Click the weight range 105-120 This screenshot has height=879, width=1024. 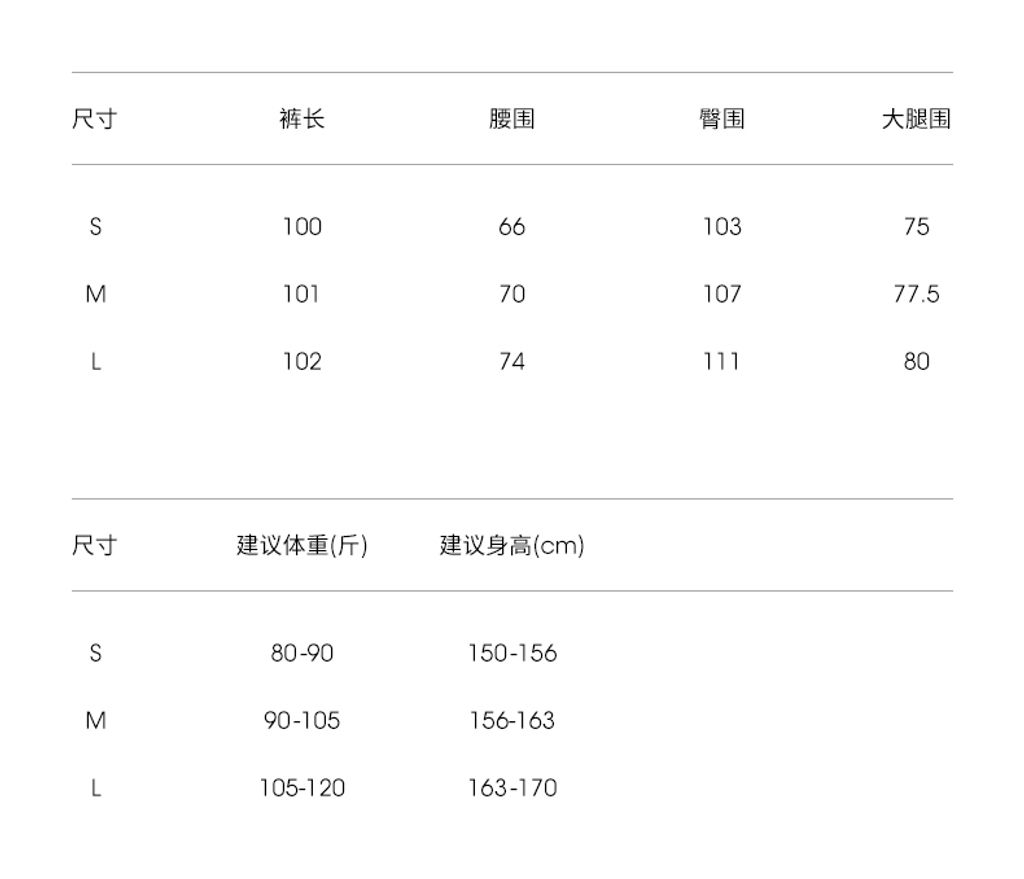[x=302, y=788]
